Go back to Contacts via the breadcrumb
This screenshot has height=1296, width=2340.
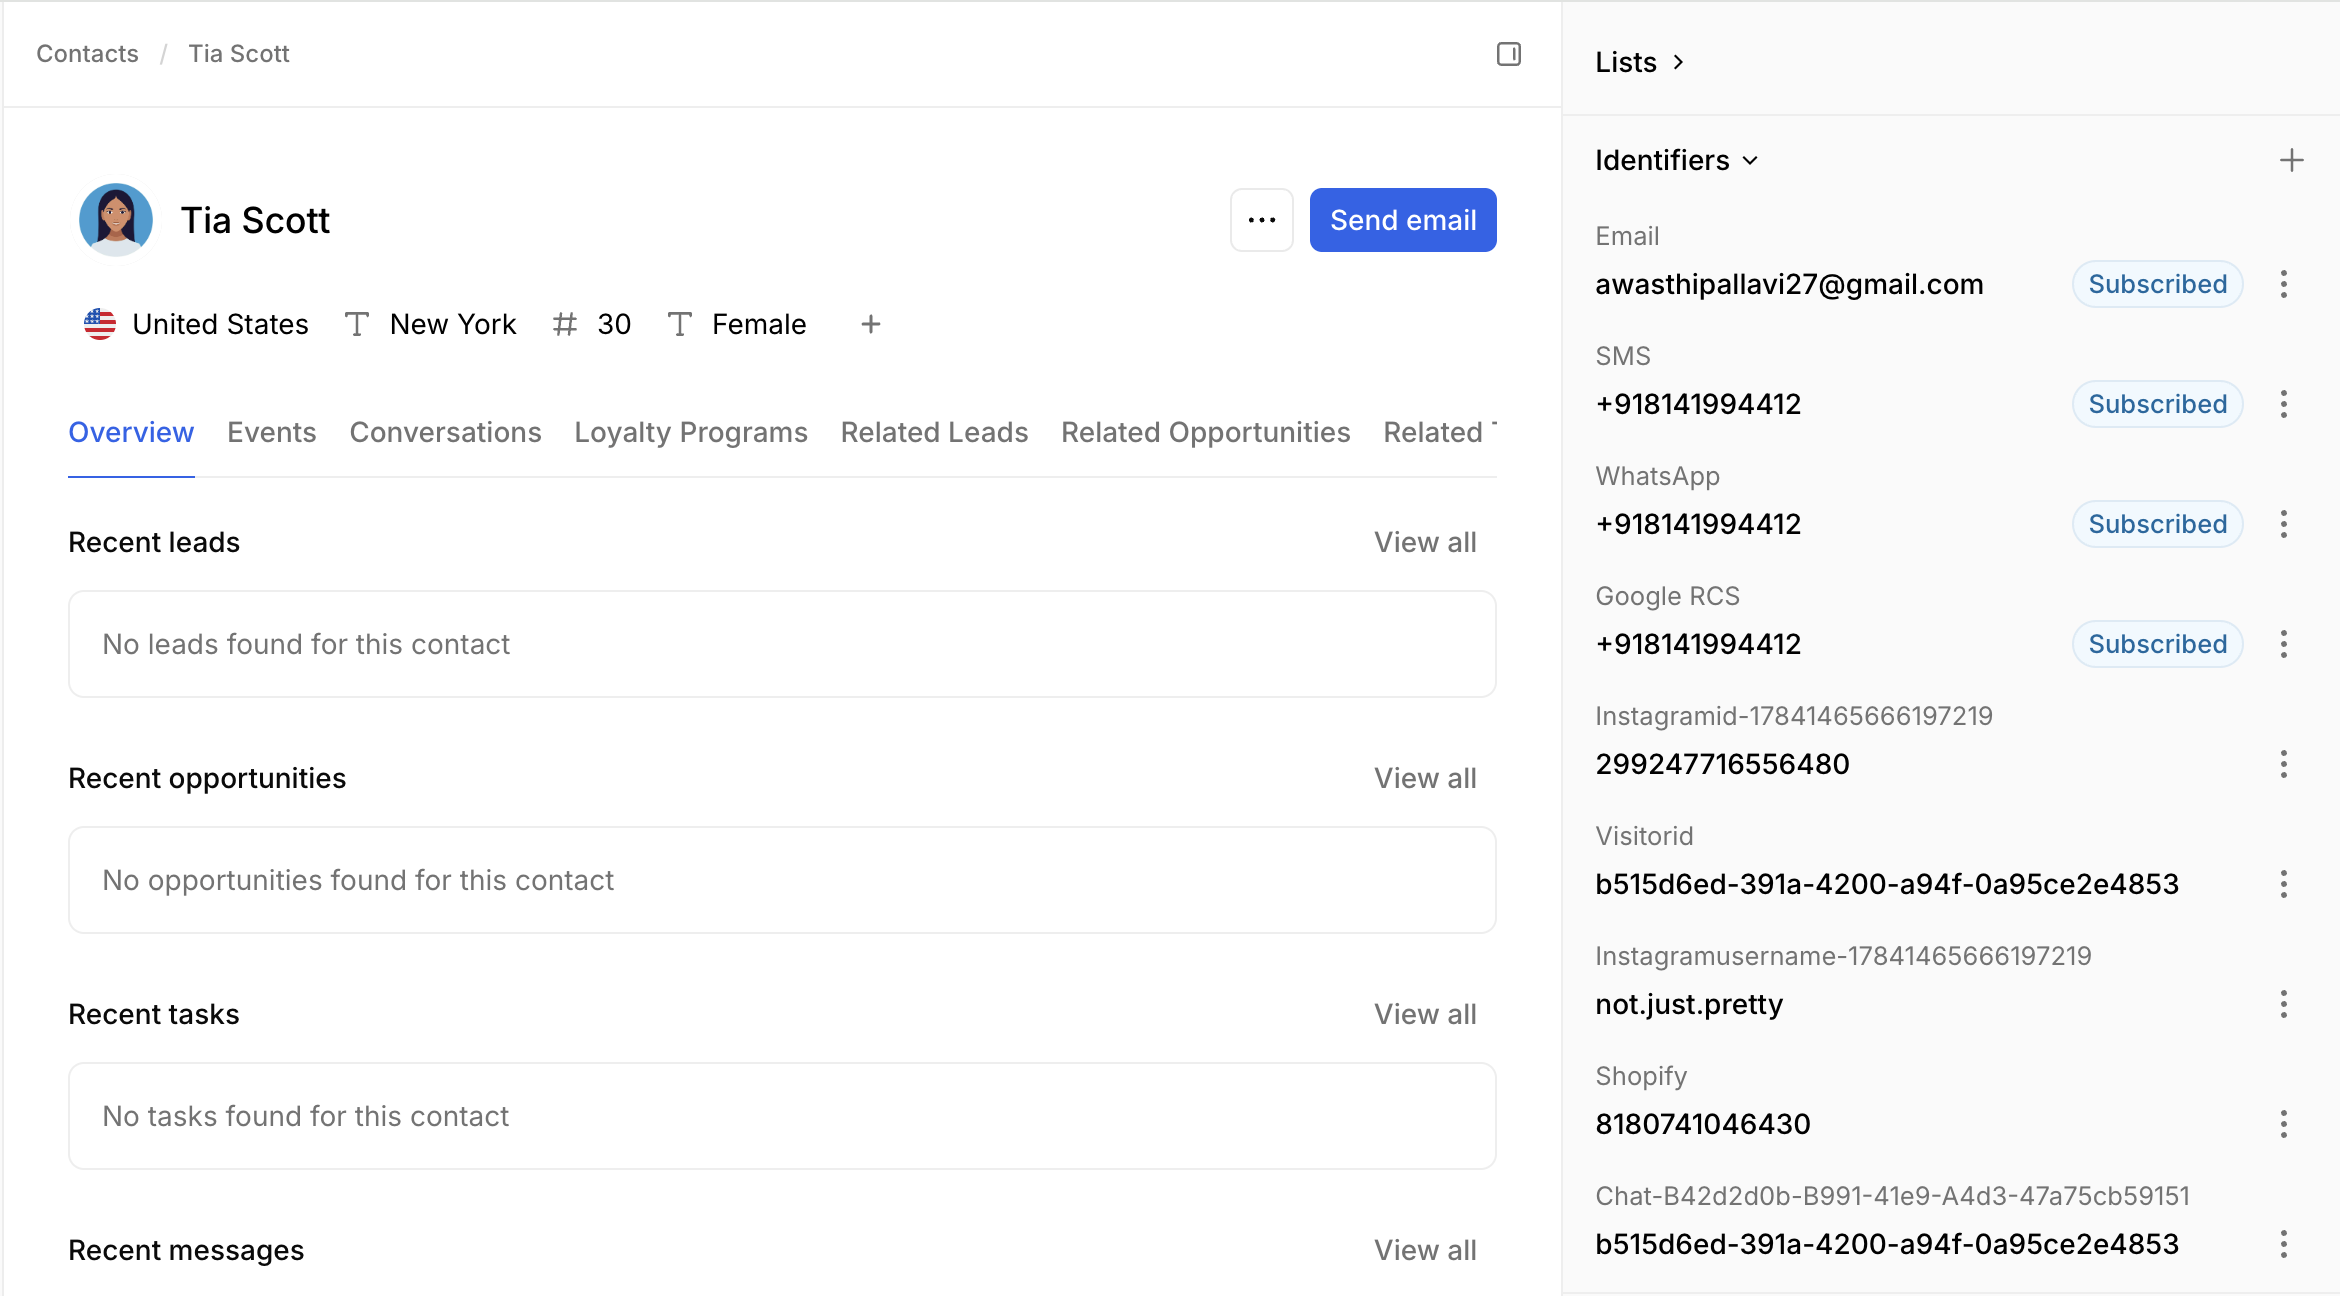87,54
